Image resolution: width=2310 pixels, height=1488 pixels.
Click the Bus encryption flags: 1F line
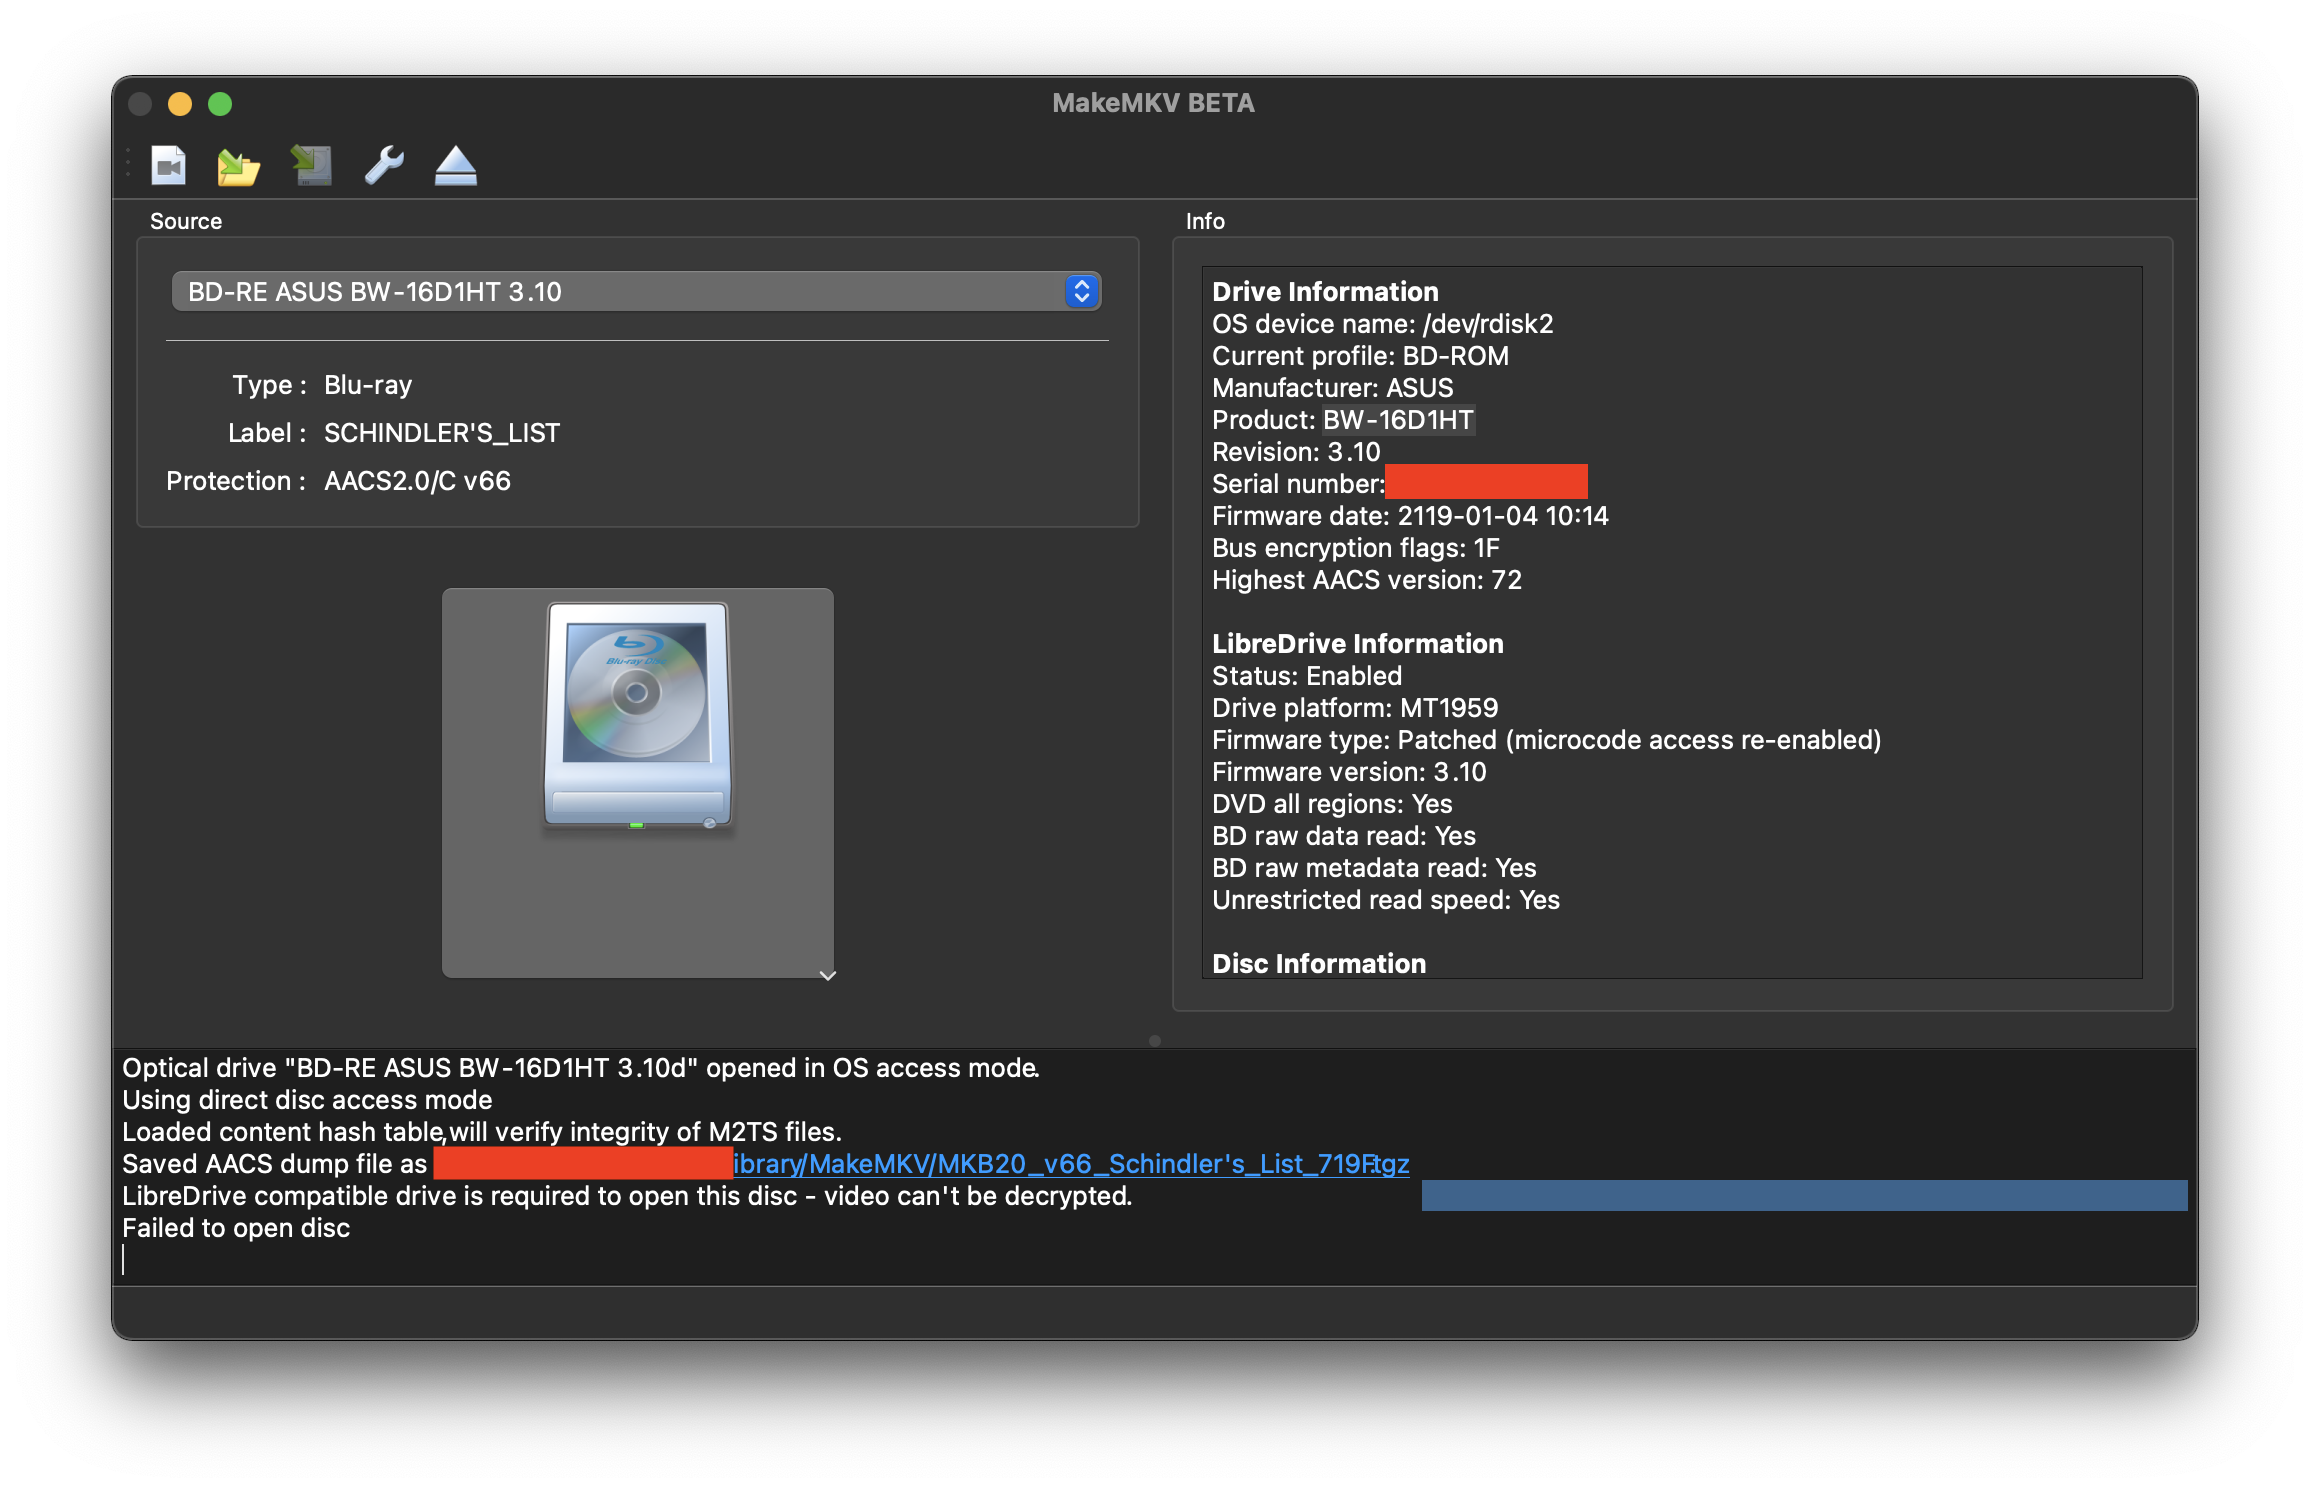click(x=1356, y=548)
